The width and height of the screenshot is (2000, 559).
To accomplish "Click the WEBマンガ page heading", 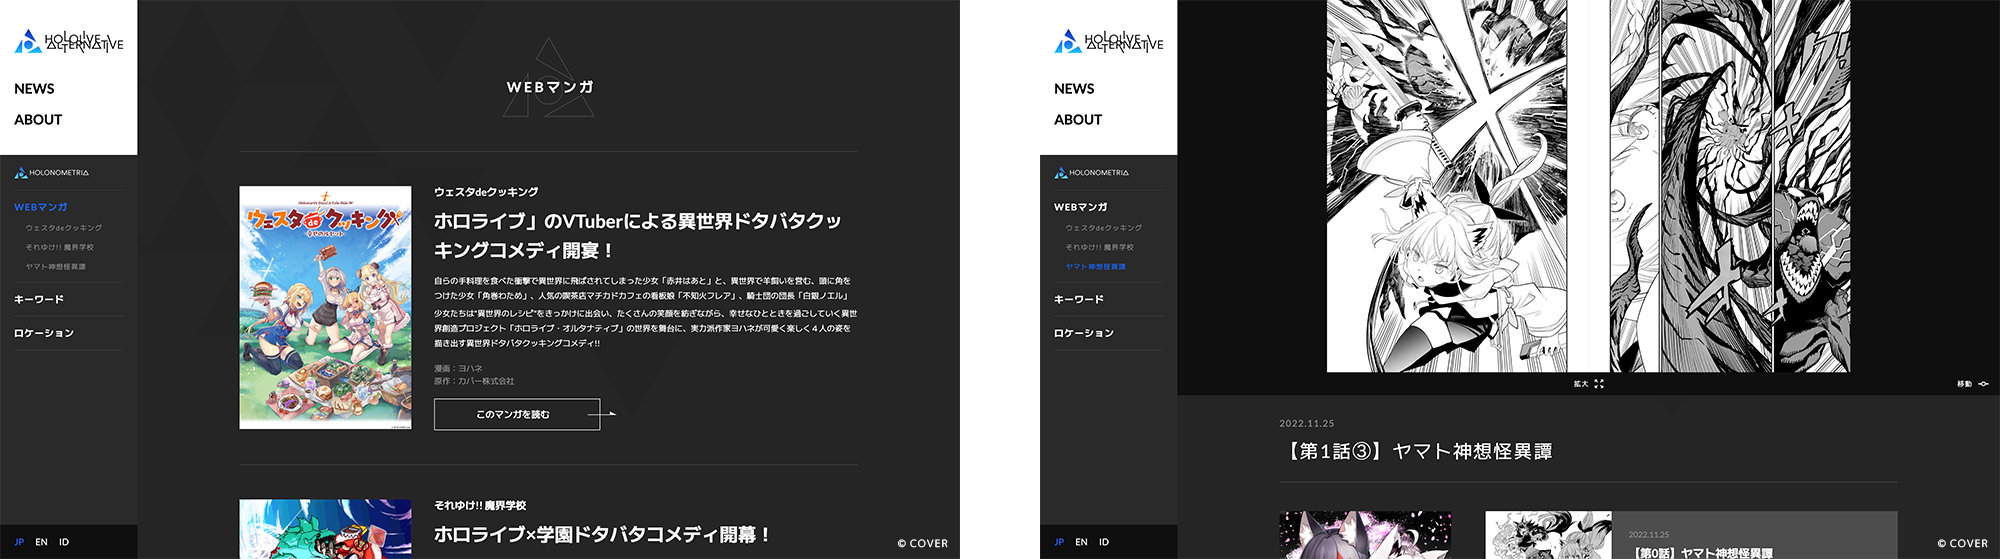I will tap(549, 87).
